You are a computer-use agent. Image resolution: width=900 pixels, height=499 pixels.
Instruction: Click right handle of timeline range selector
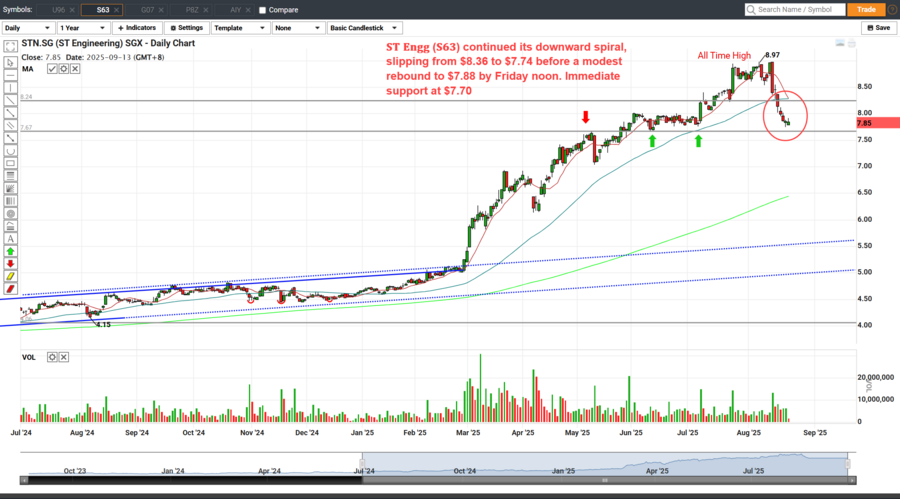pos(848,463)
